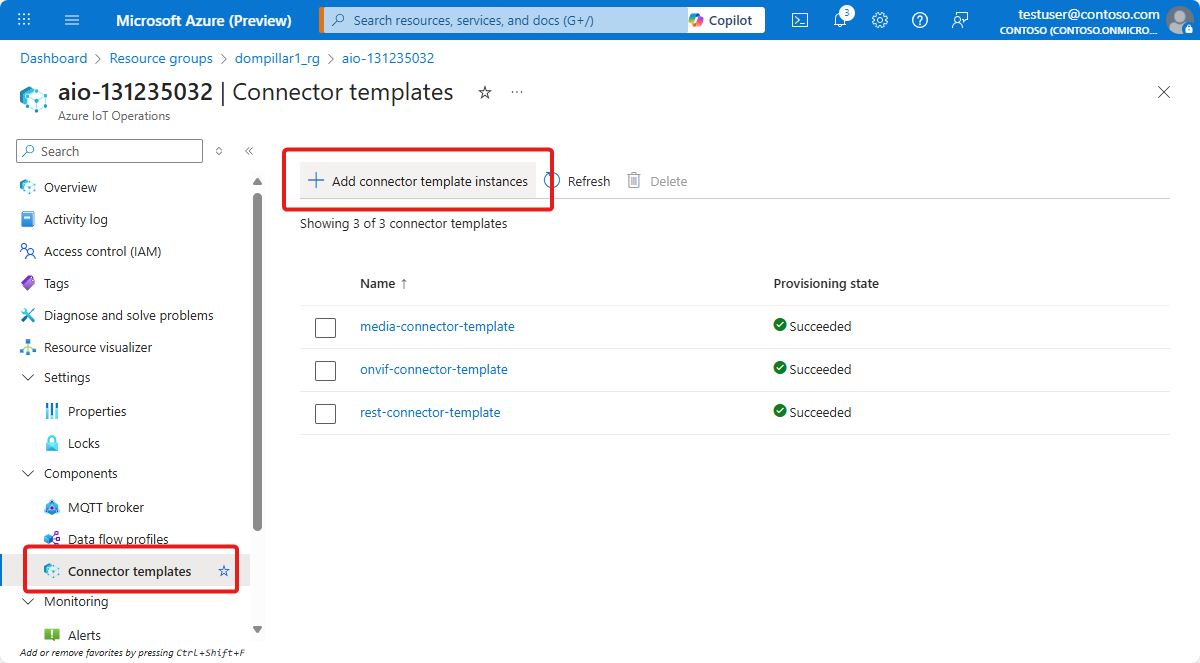Click Succeeded status for media-connector-template
Image resolution: width=1200 pixels, height=663 pixels.
(x=813, y=326)
